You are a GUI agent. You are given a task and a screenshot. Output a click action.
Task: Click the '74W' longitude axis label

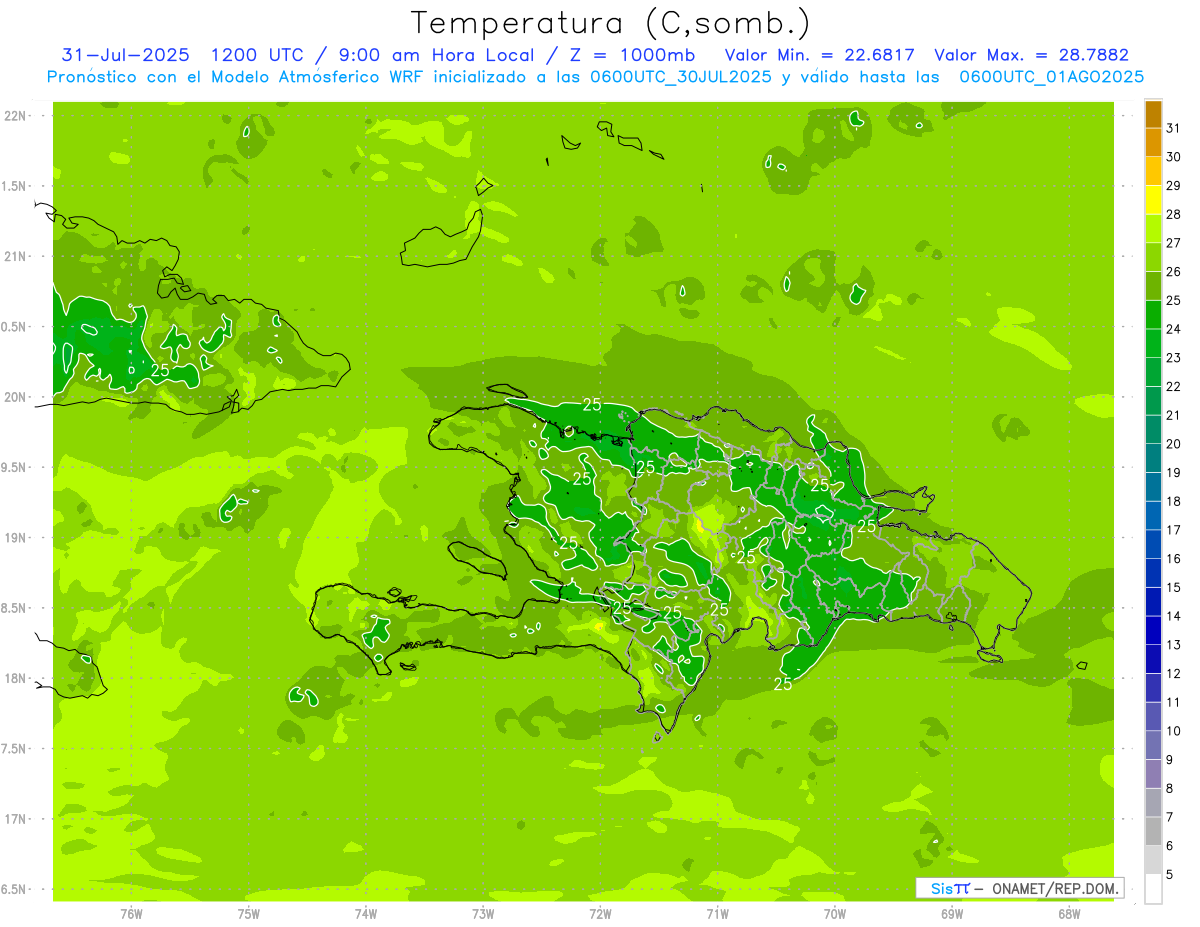(x=366, y=914)
